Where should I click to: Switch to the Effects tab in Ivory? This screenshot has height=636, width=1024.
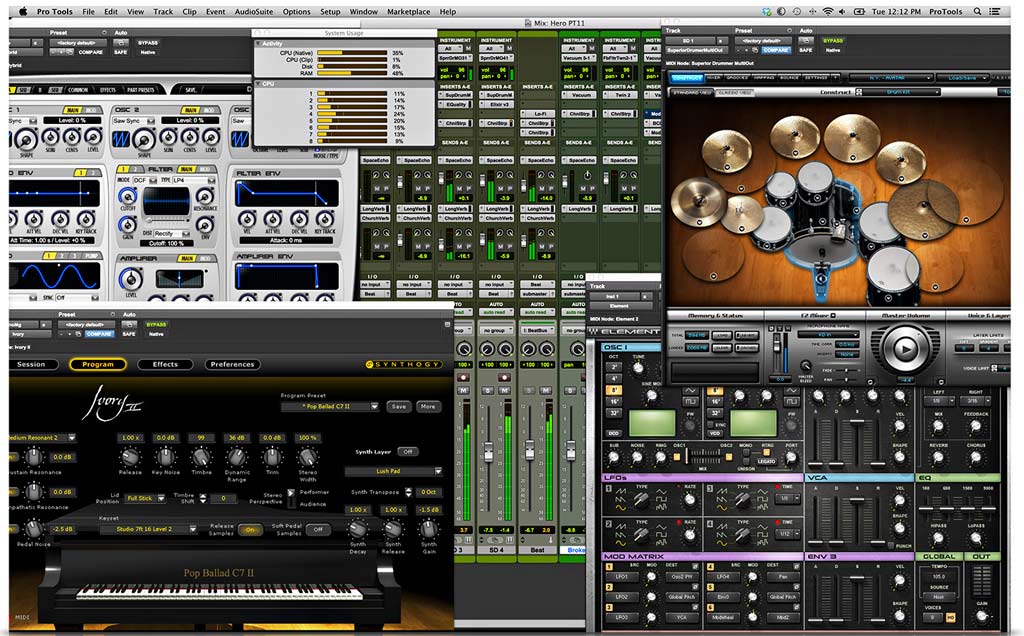pyautogui.click(x=165, y=364)
